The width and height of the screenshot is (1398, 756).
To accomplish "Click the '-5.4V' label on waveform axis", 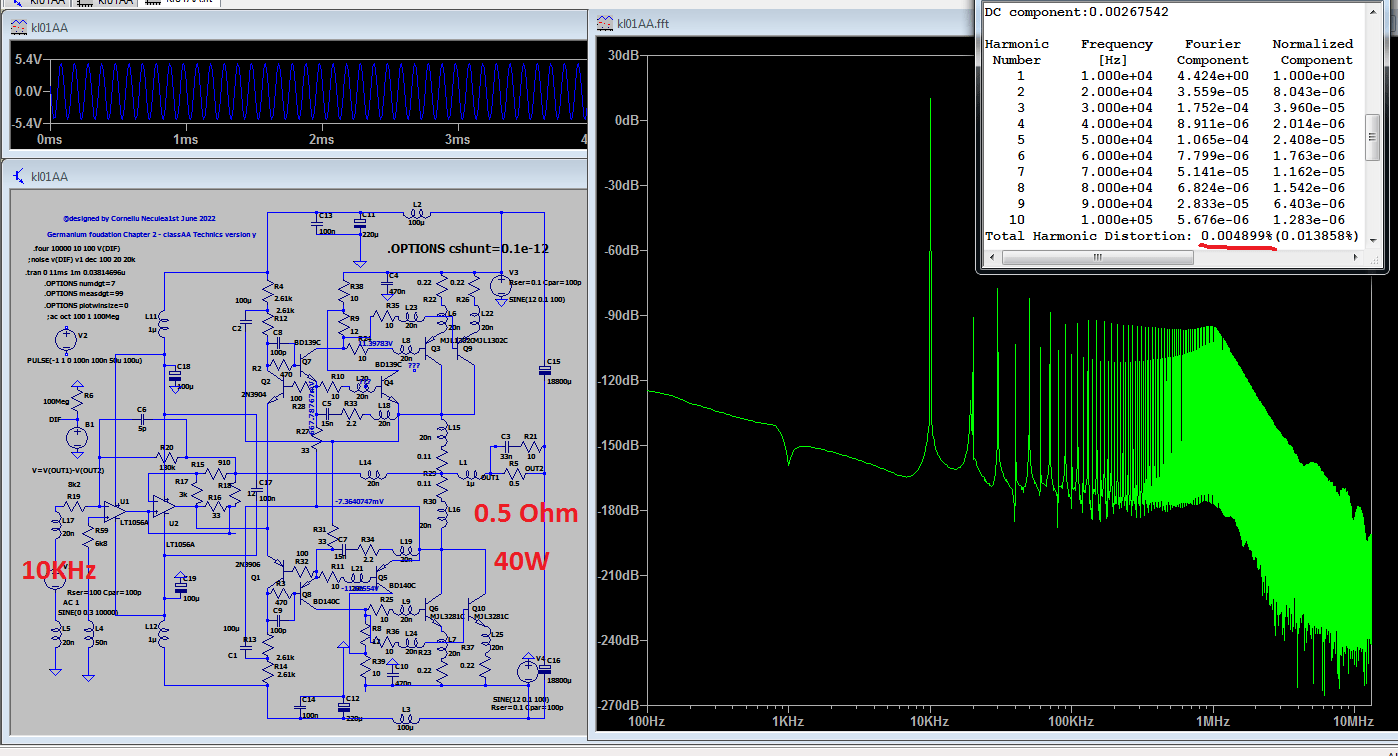I will [26, 122].
